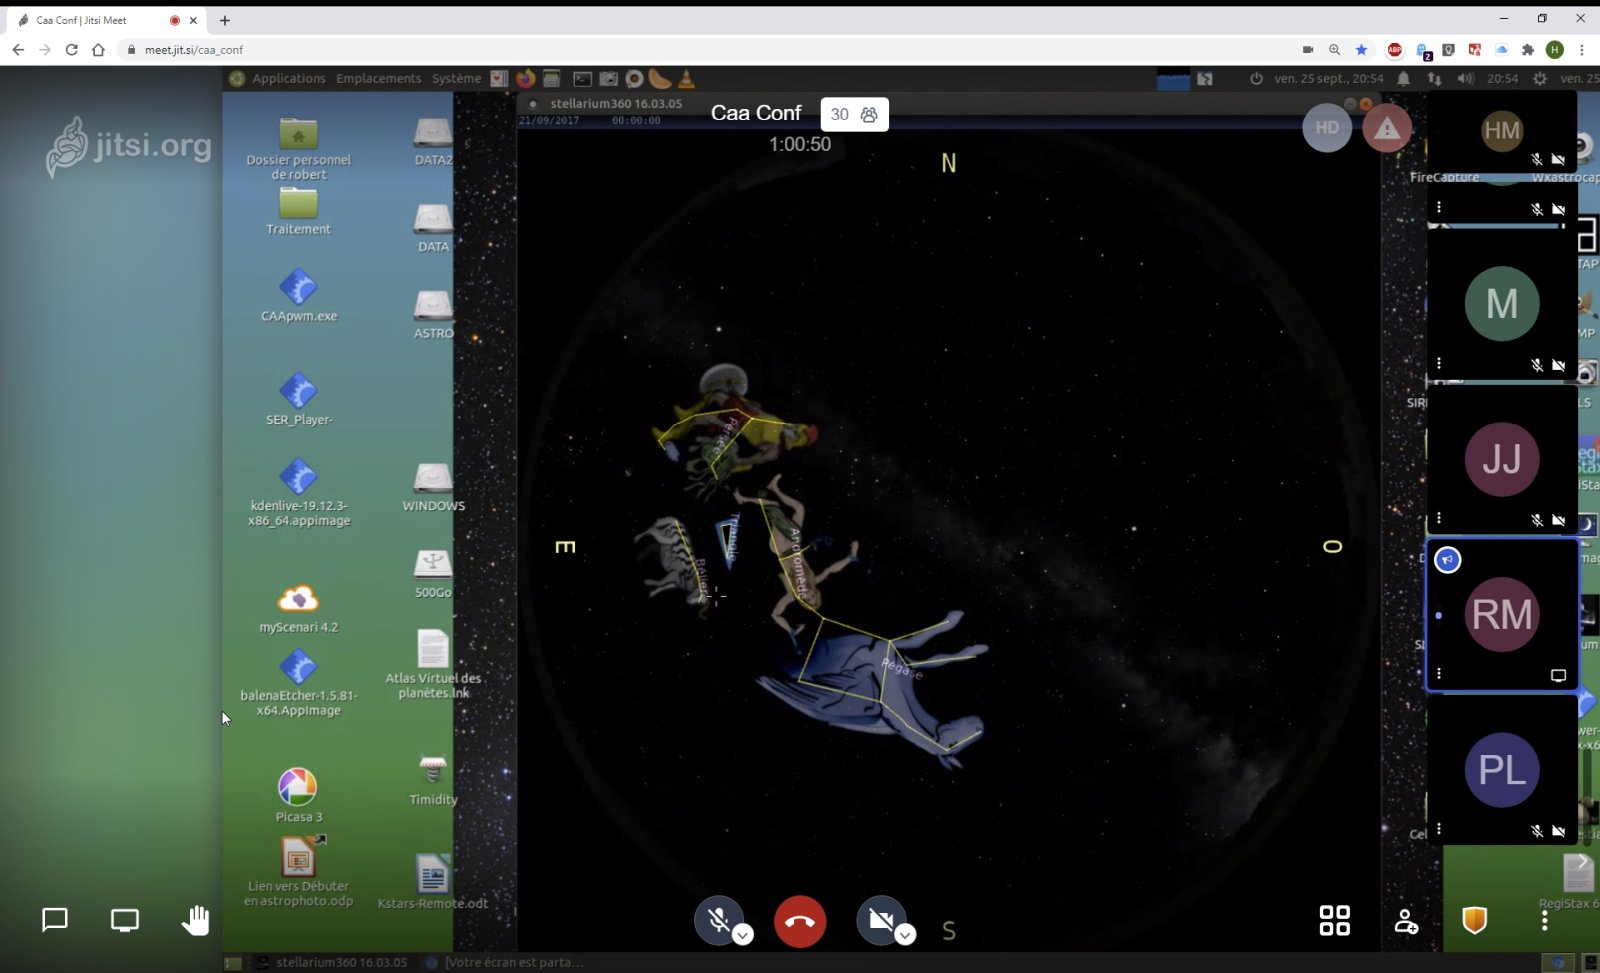Open the Chrome three-dot menu
Image resolution: width=1600 pixels, height=973 pixels.
click(1581, 49)
